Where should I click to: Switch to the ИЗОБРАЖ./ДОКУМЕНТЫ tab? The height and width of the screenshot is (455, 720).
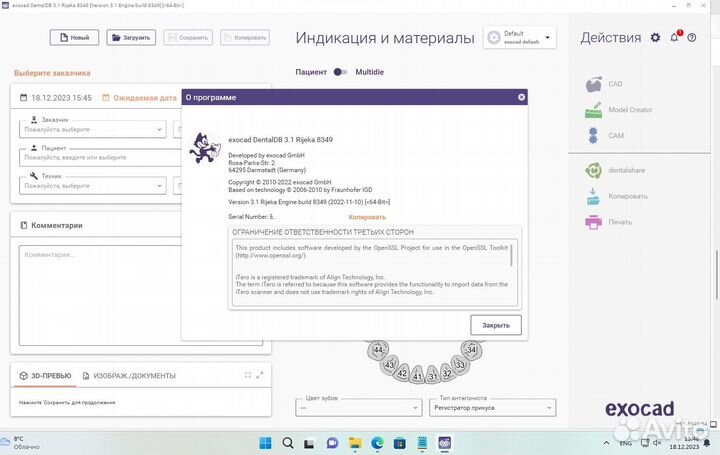134,376
